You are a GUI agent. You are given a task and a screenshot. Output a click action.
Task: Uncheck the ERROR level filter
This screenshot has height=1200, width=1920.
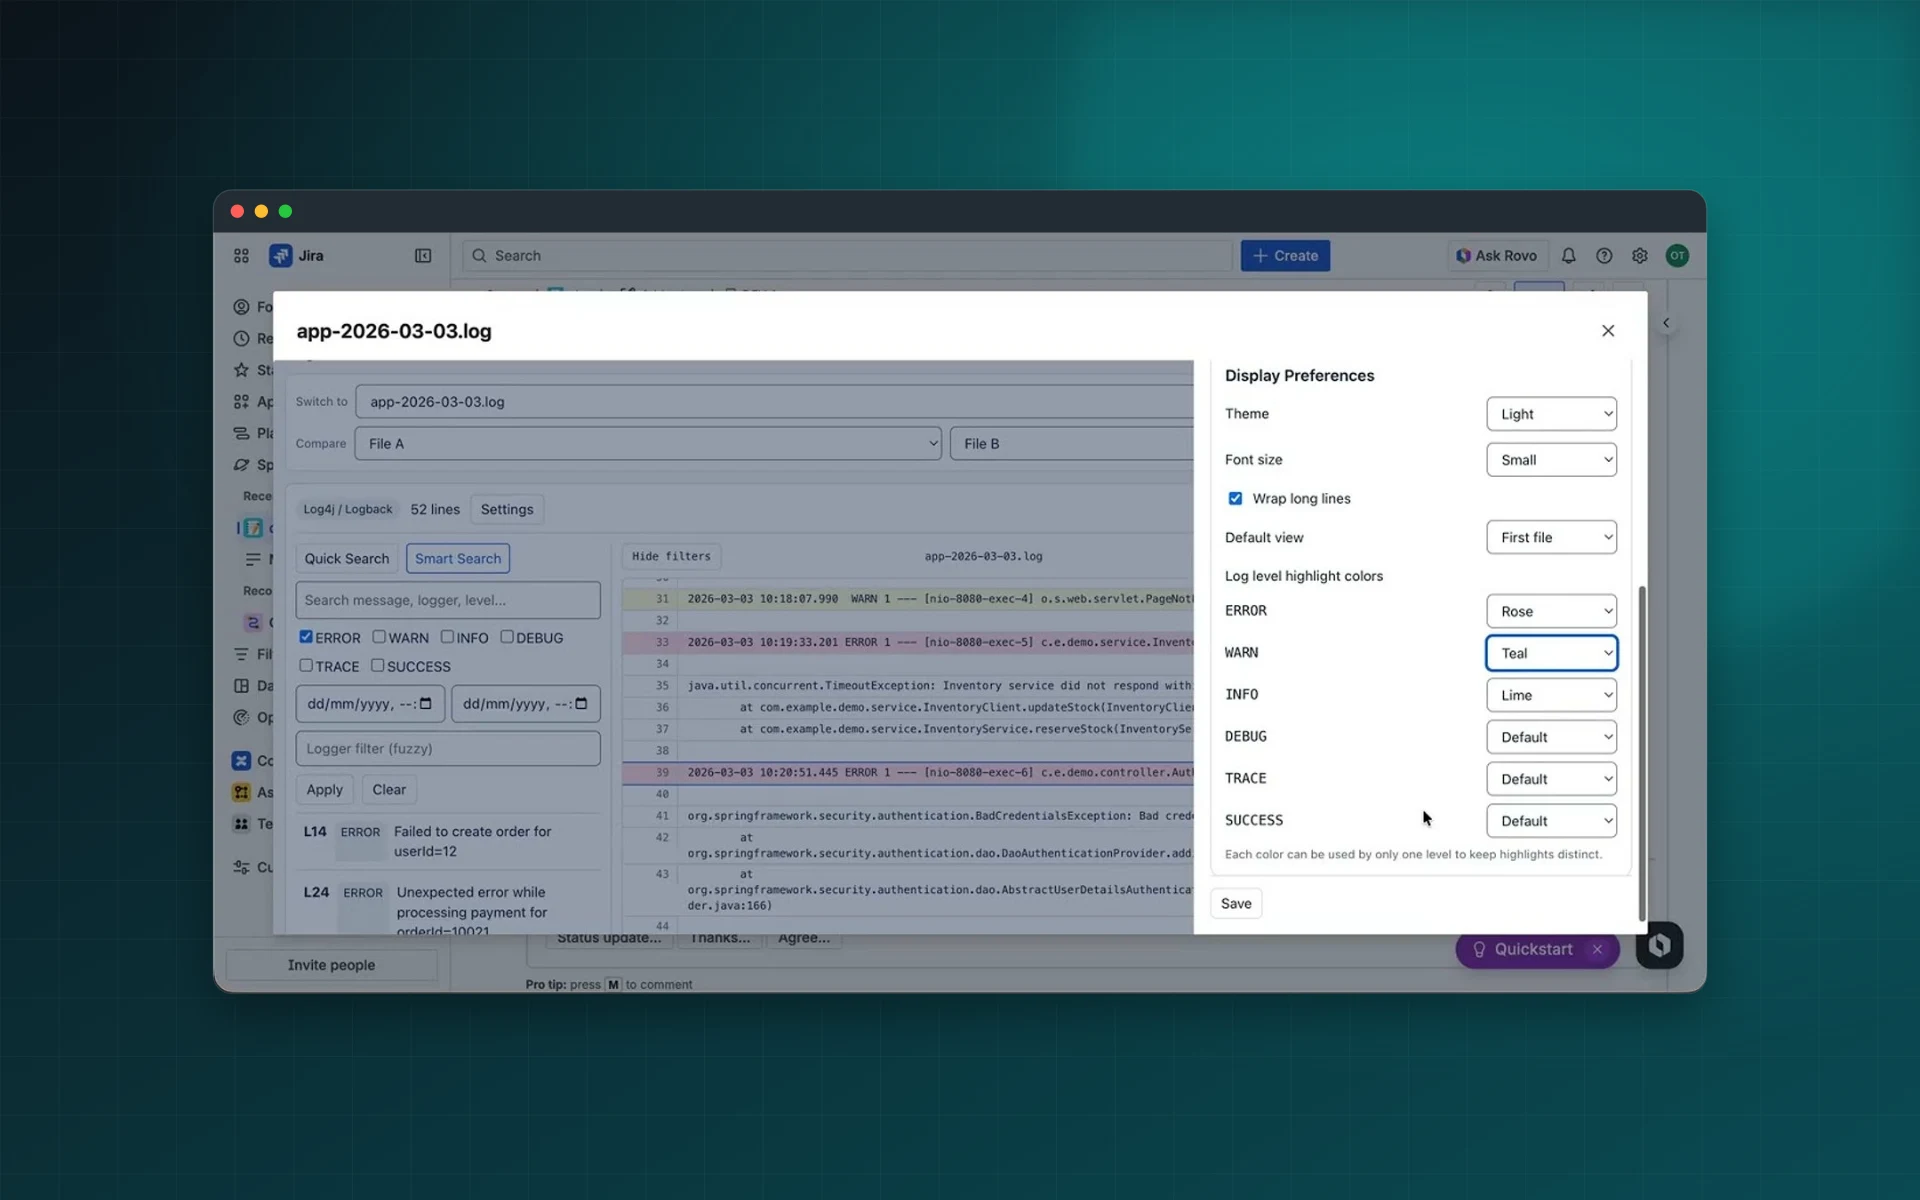306,637
